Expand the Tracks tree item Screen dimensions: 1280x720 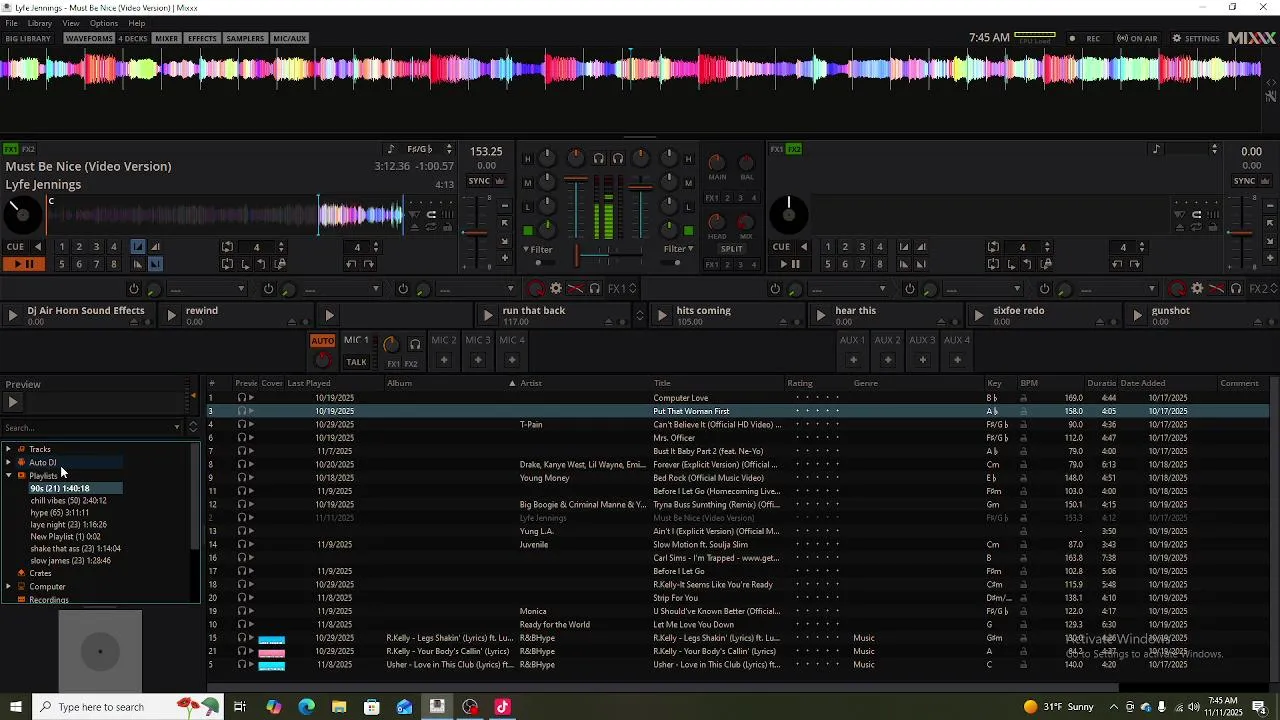pos(9,449)
